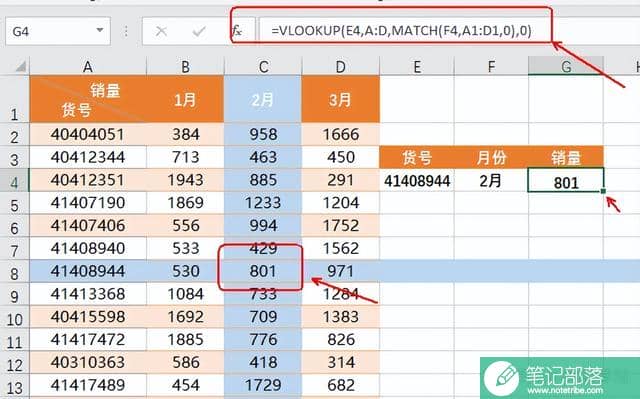The width and height of the screenshot is (640, 399).
Task: Click cell containing 40415598
Action: click(x=88, y=317)
